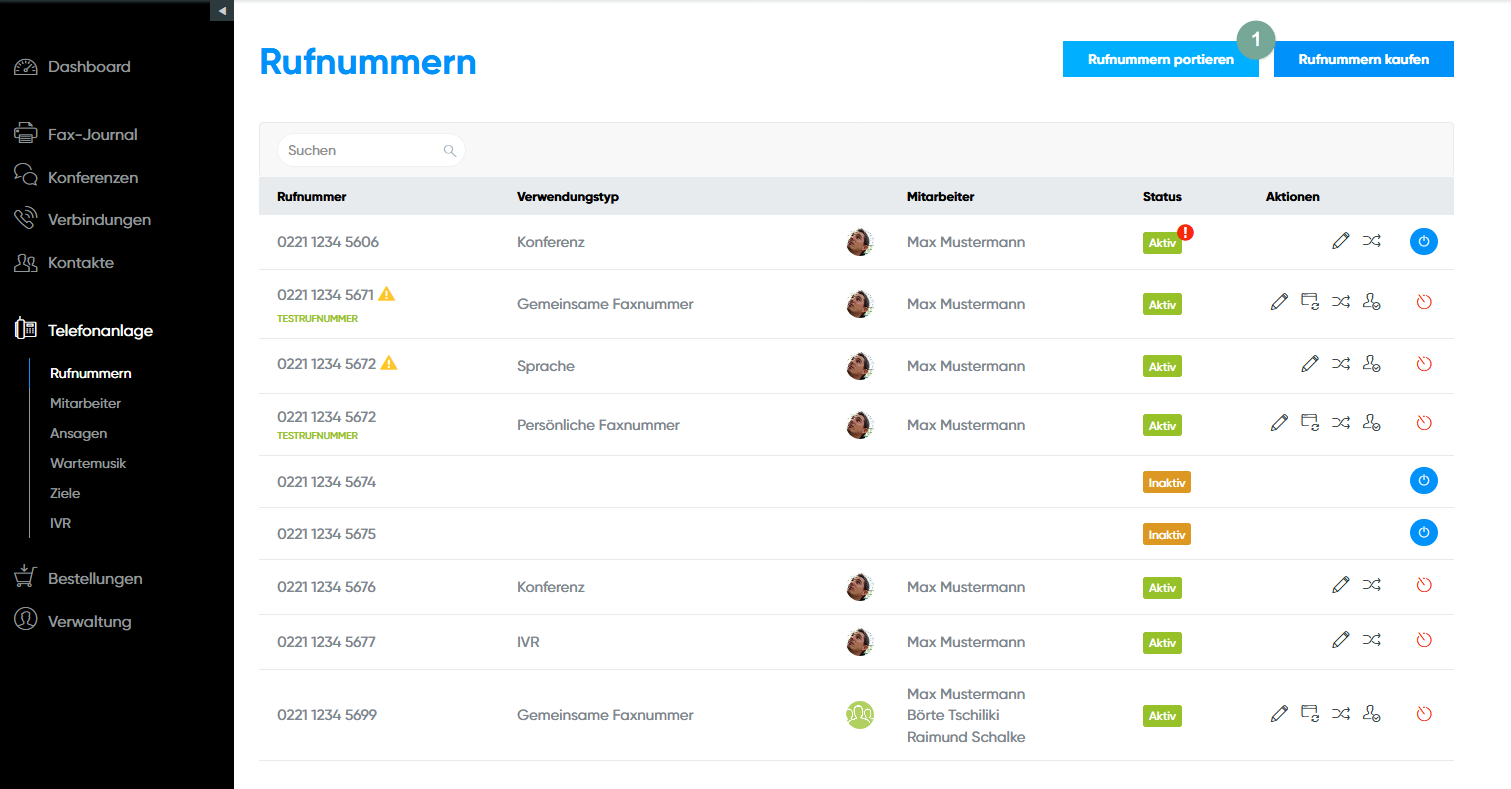The width and height of the screenshot is (1511, 789).
Task: Click user-assign icon for 0221 1234 5699
Action: click(1372, 714)
